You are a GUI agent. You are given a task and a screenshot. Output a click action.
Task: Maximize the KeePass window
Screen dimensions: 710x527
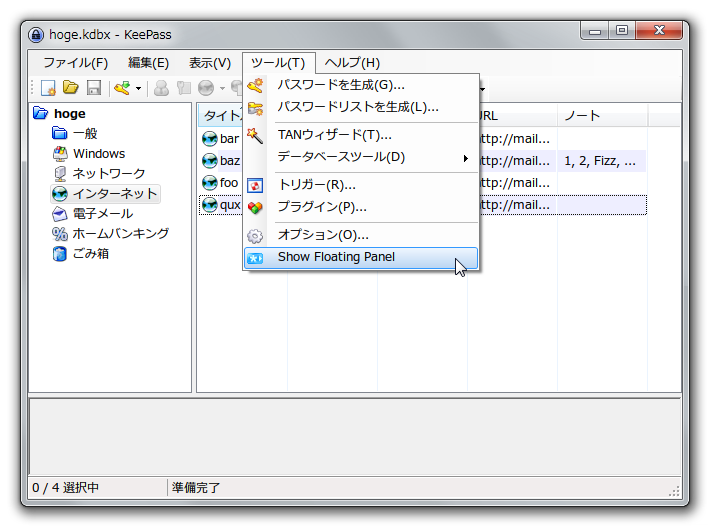click(622, 30)
